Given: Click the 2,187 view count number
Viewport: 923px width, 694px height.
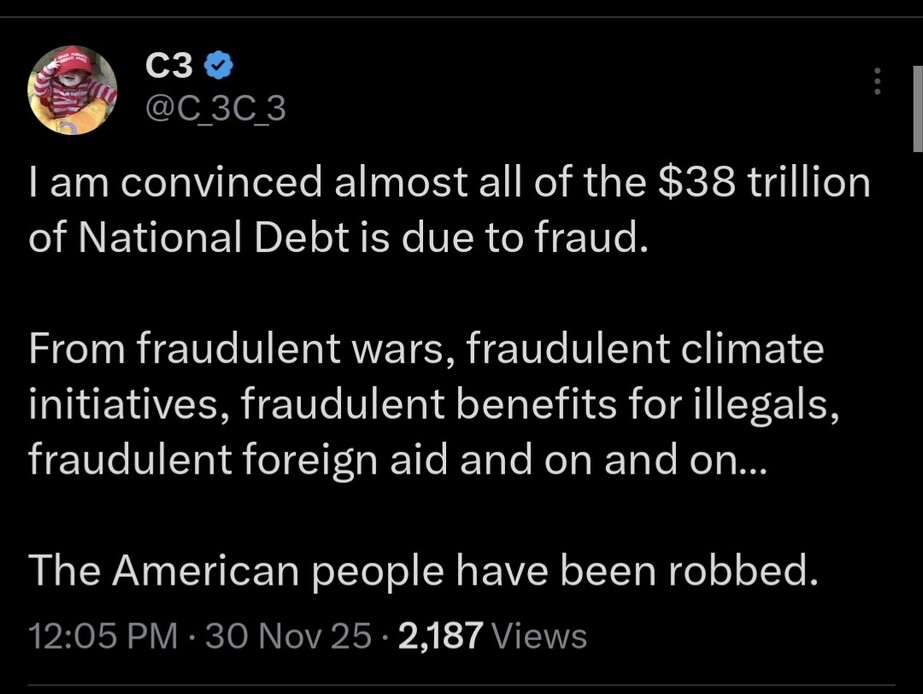Looking at the screenshot, I should point(441,635).
